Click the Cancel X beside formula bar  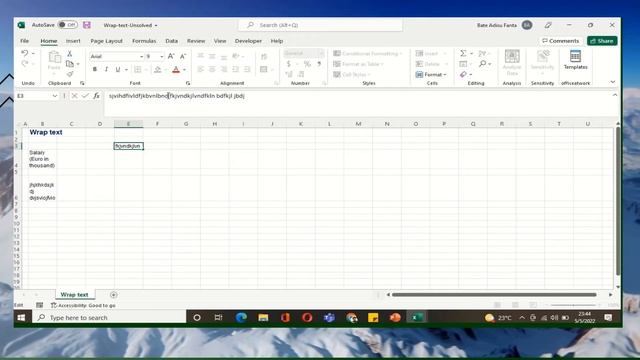[74, 96]
